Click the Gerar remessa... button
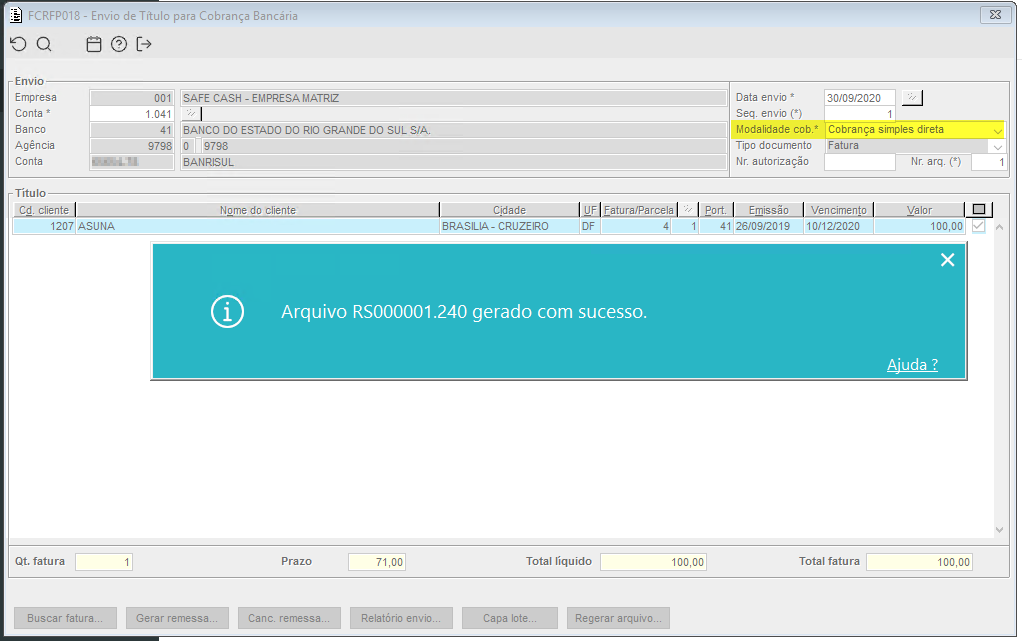The height and width of the screenshot is (641, 1022). 177,618
